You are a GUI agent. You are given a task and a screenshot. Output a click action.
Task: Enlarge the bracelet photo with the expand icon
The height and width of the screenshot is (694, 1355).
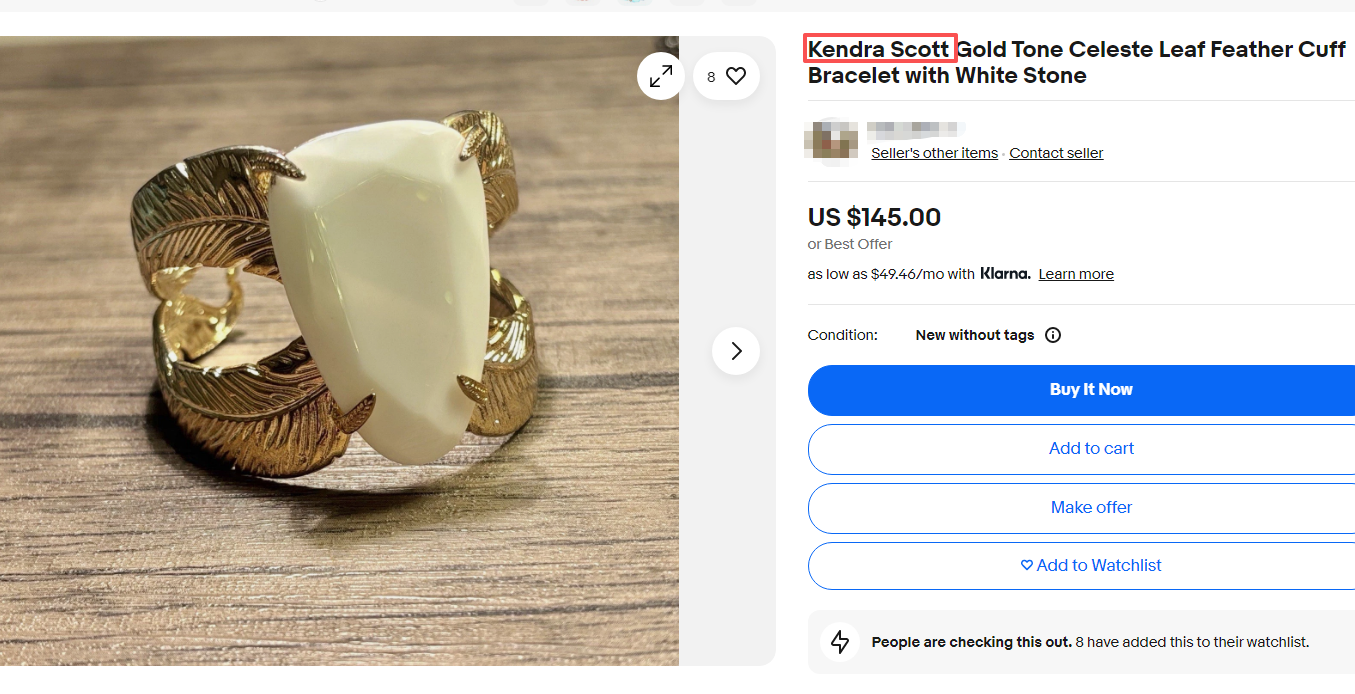coord(661,76)
